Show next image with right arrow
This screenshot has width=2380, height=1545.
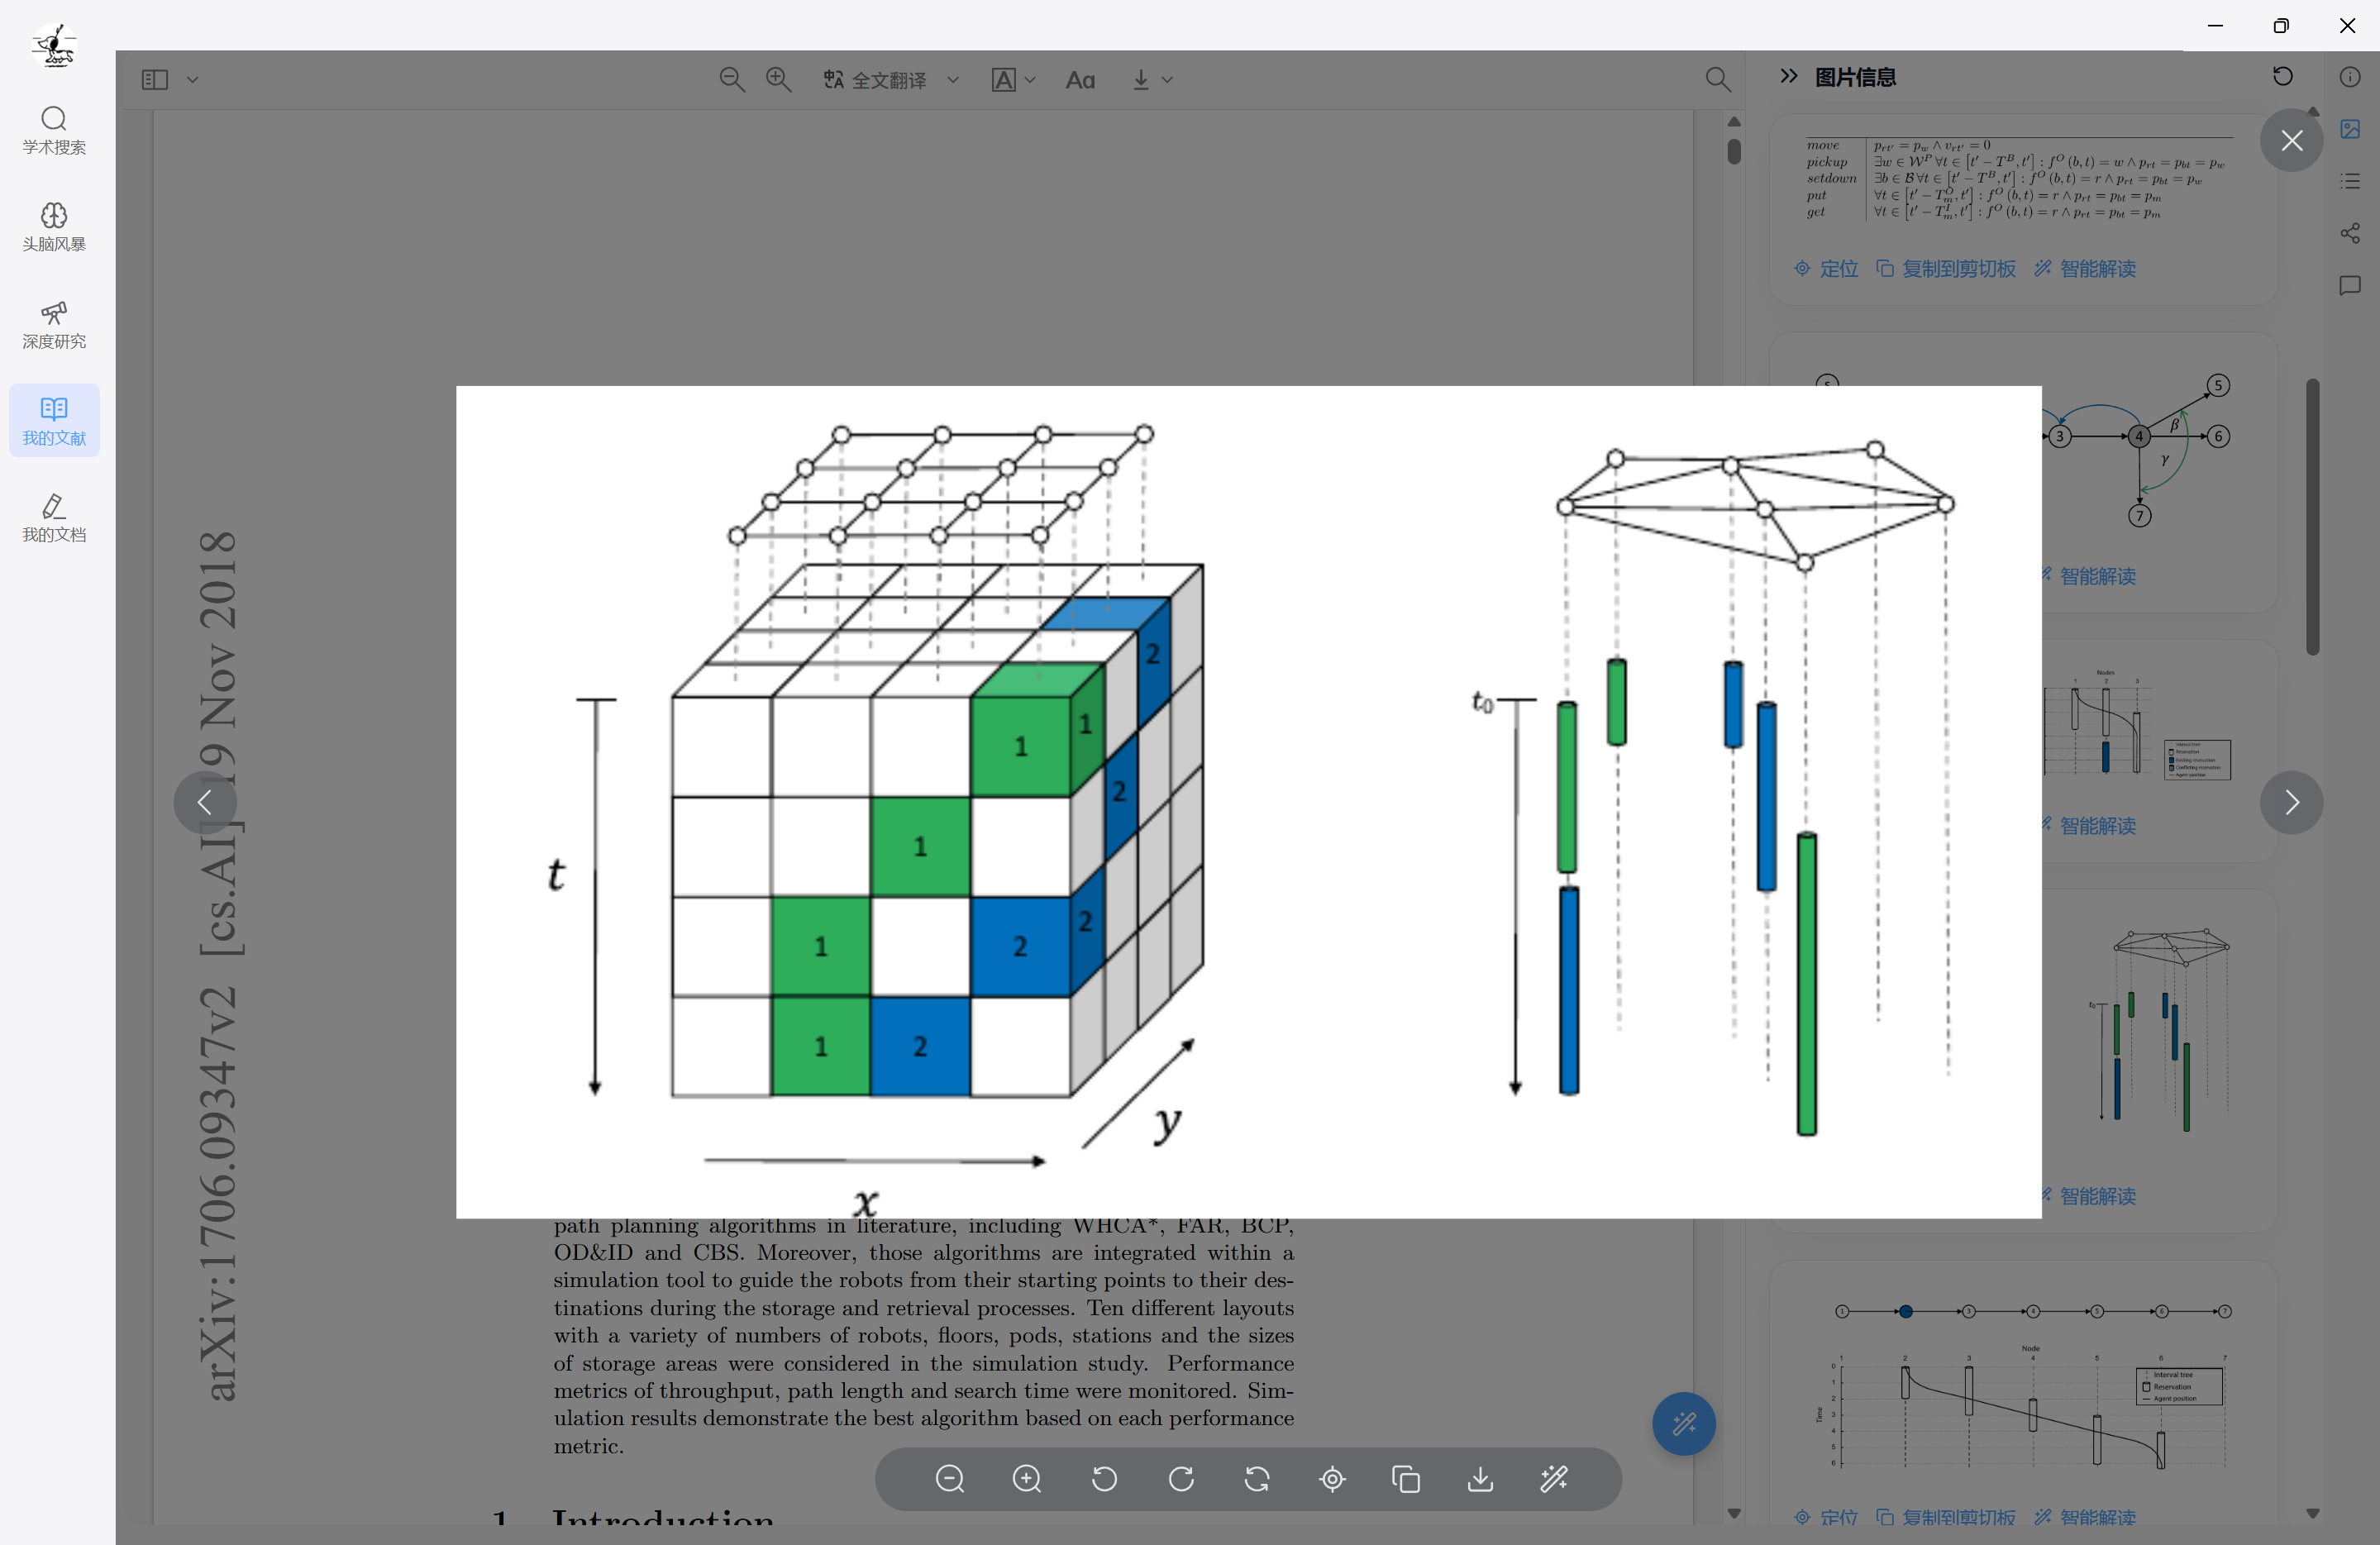(2291, 802)
